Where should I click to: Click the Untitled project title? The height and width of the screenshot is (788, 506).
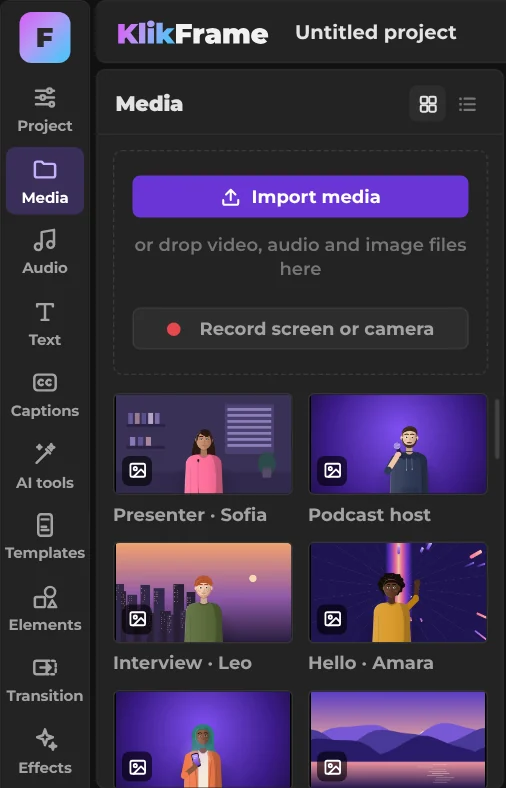click(376, 33)
